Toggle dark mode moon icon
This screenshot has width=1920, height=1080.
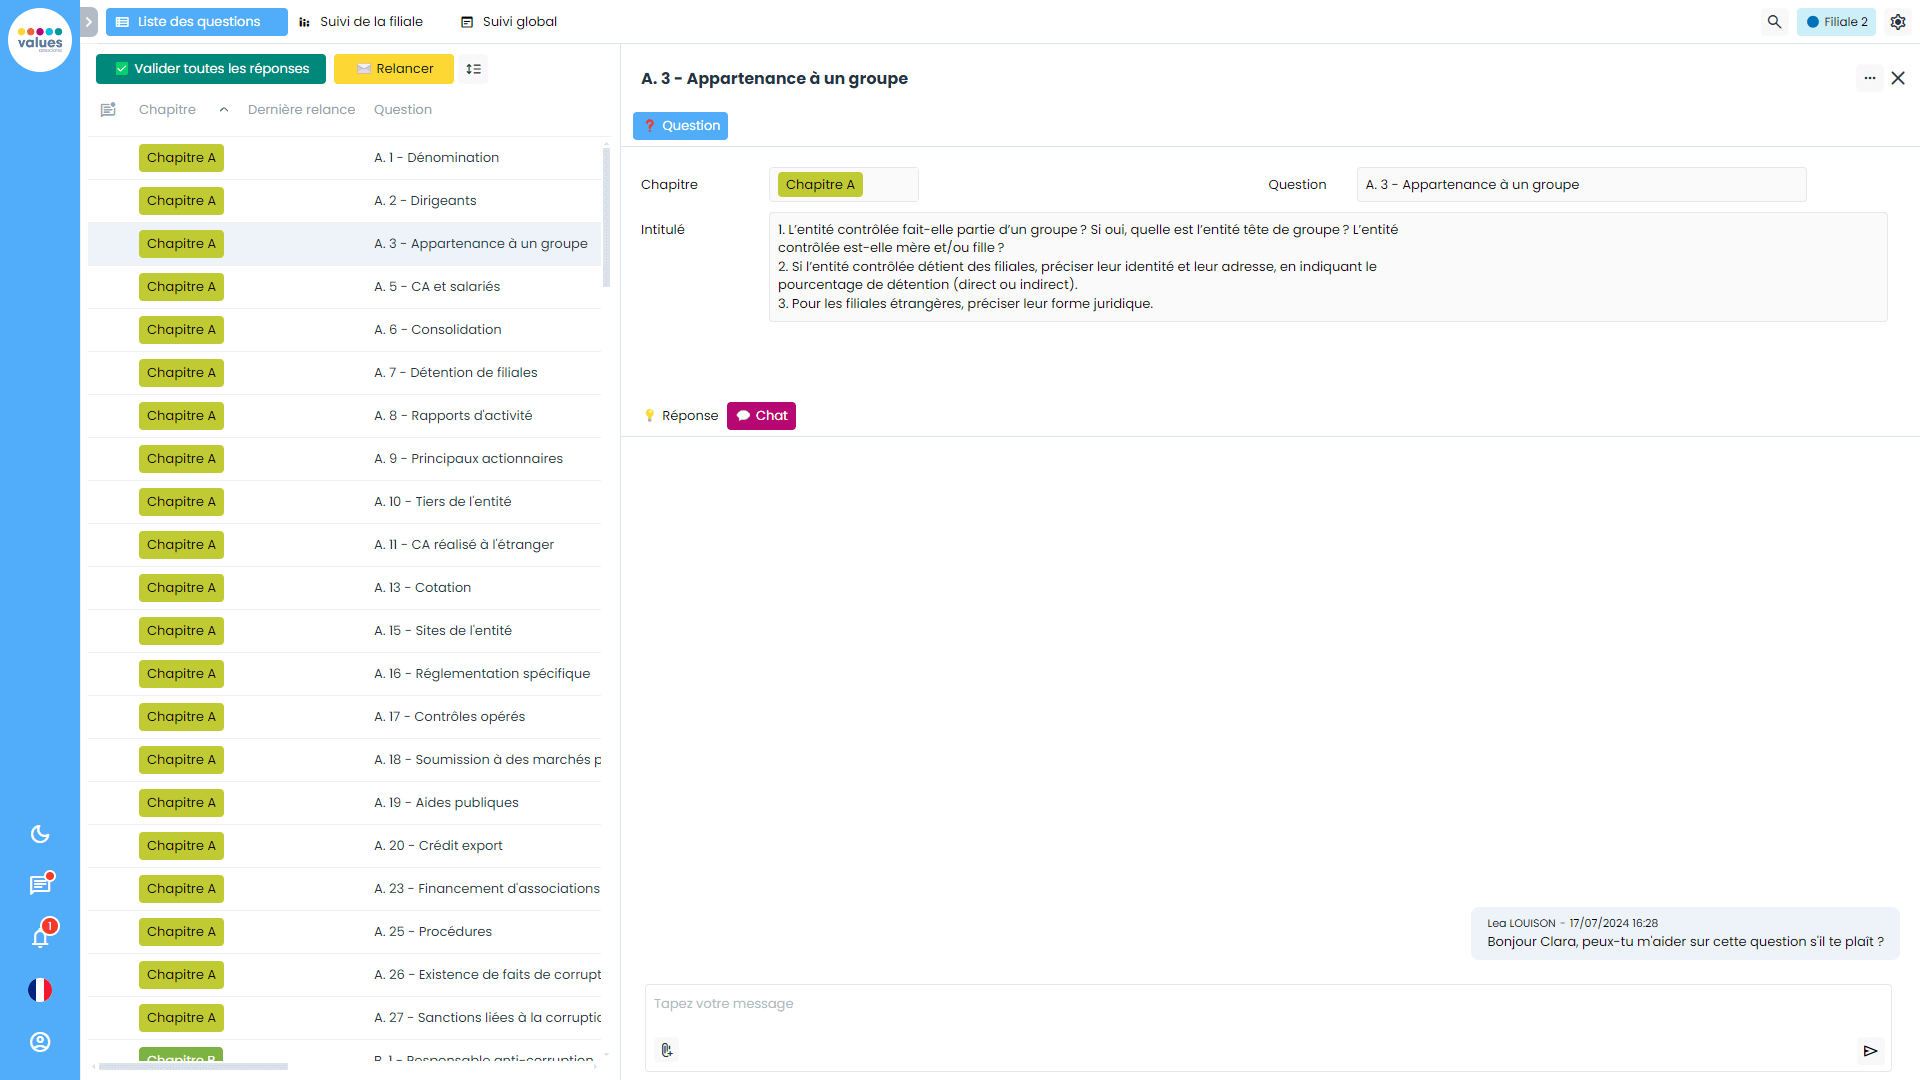pyautogui.click(x=40, y=834)
